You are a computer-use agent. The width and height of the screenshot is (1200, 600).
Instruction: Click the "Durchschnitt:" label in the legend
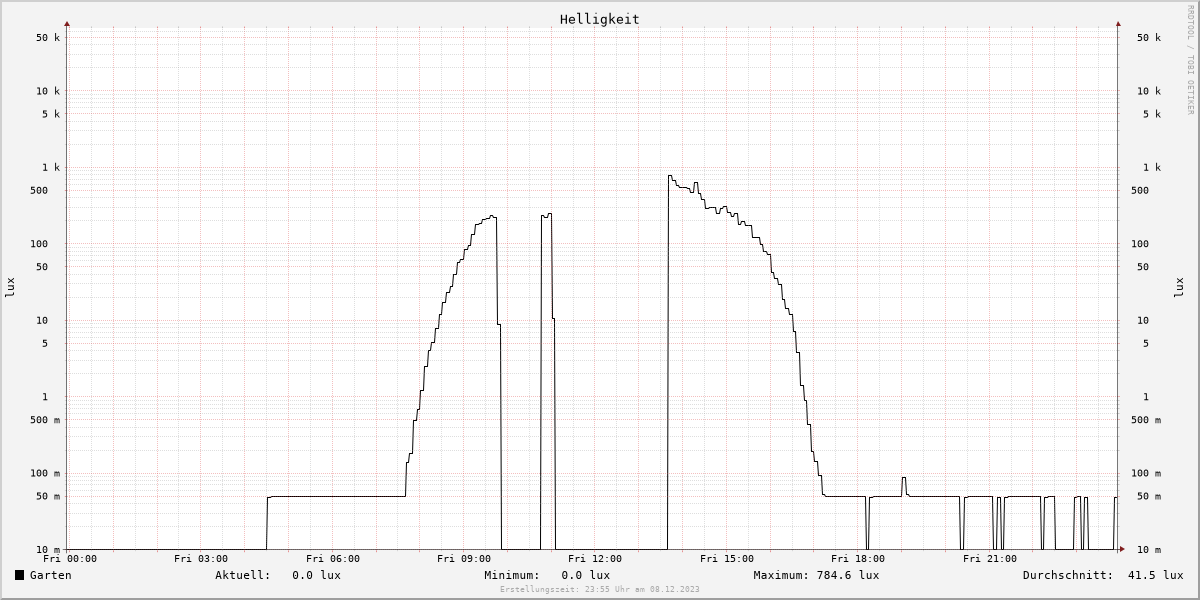click(x=1068, y=575)
